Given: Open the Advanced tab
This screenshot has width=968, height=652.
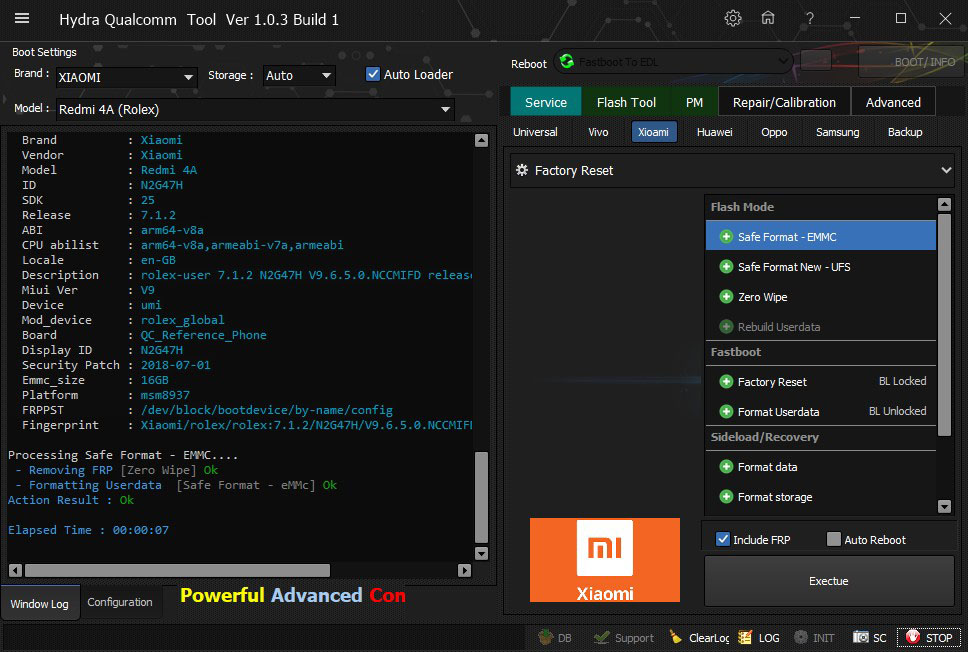Looking at the screenshot, I should pyautogui.click(x=893, y=102).
